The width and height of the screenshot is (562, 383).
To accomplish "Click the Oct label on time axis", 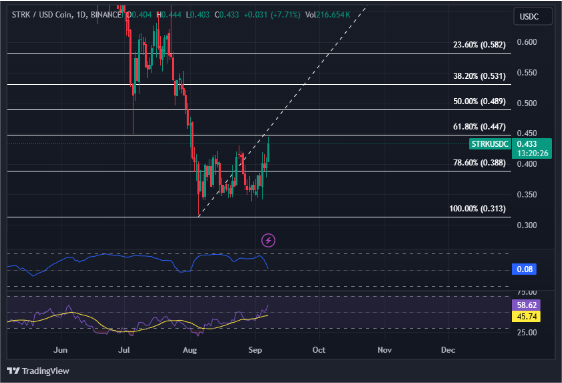I will (319, 350).
